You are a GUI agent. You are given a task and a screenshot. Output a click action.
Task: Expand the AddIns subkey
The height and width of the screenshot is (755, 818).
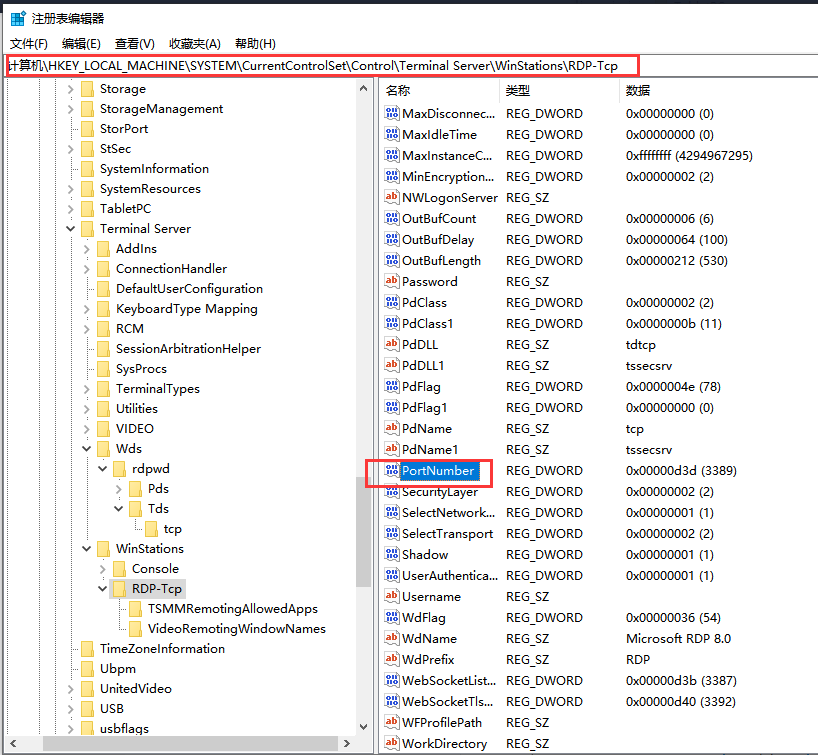[x=87, y=249]
